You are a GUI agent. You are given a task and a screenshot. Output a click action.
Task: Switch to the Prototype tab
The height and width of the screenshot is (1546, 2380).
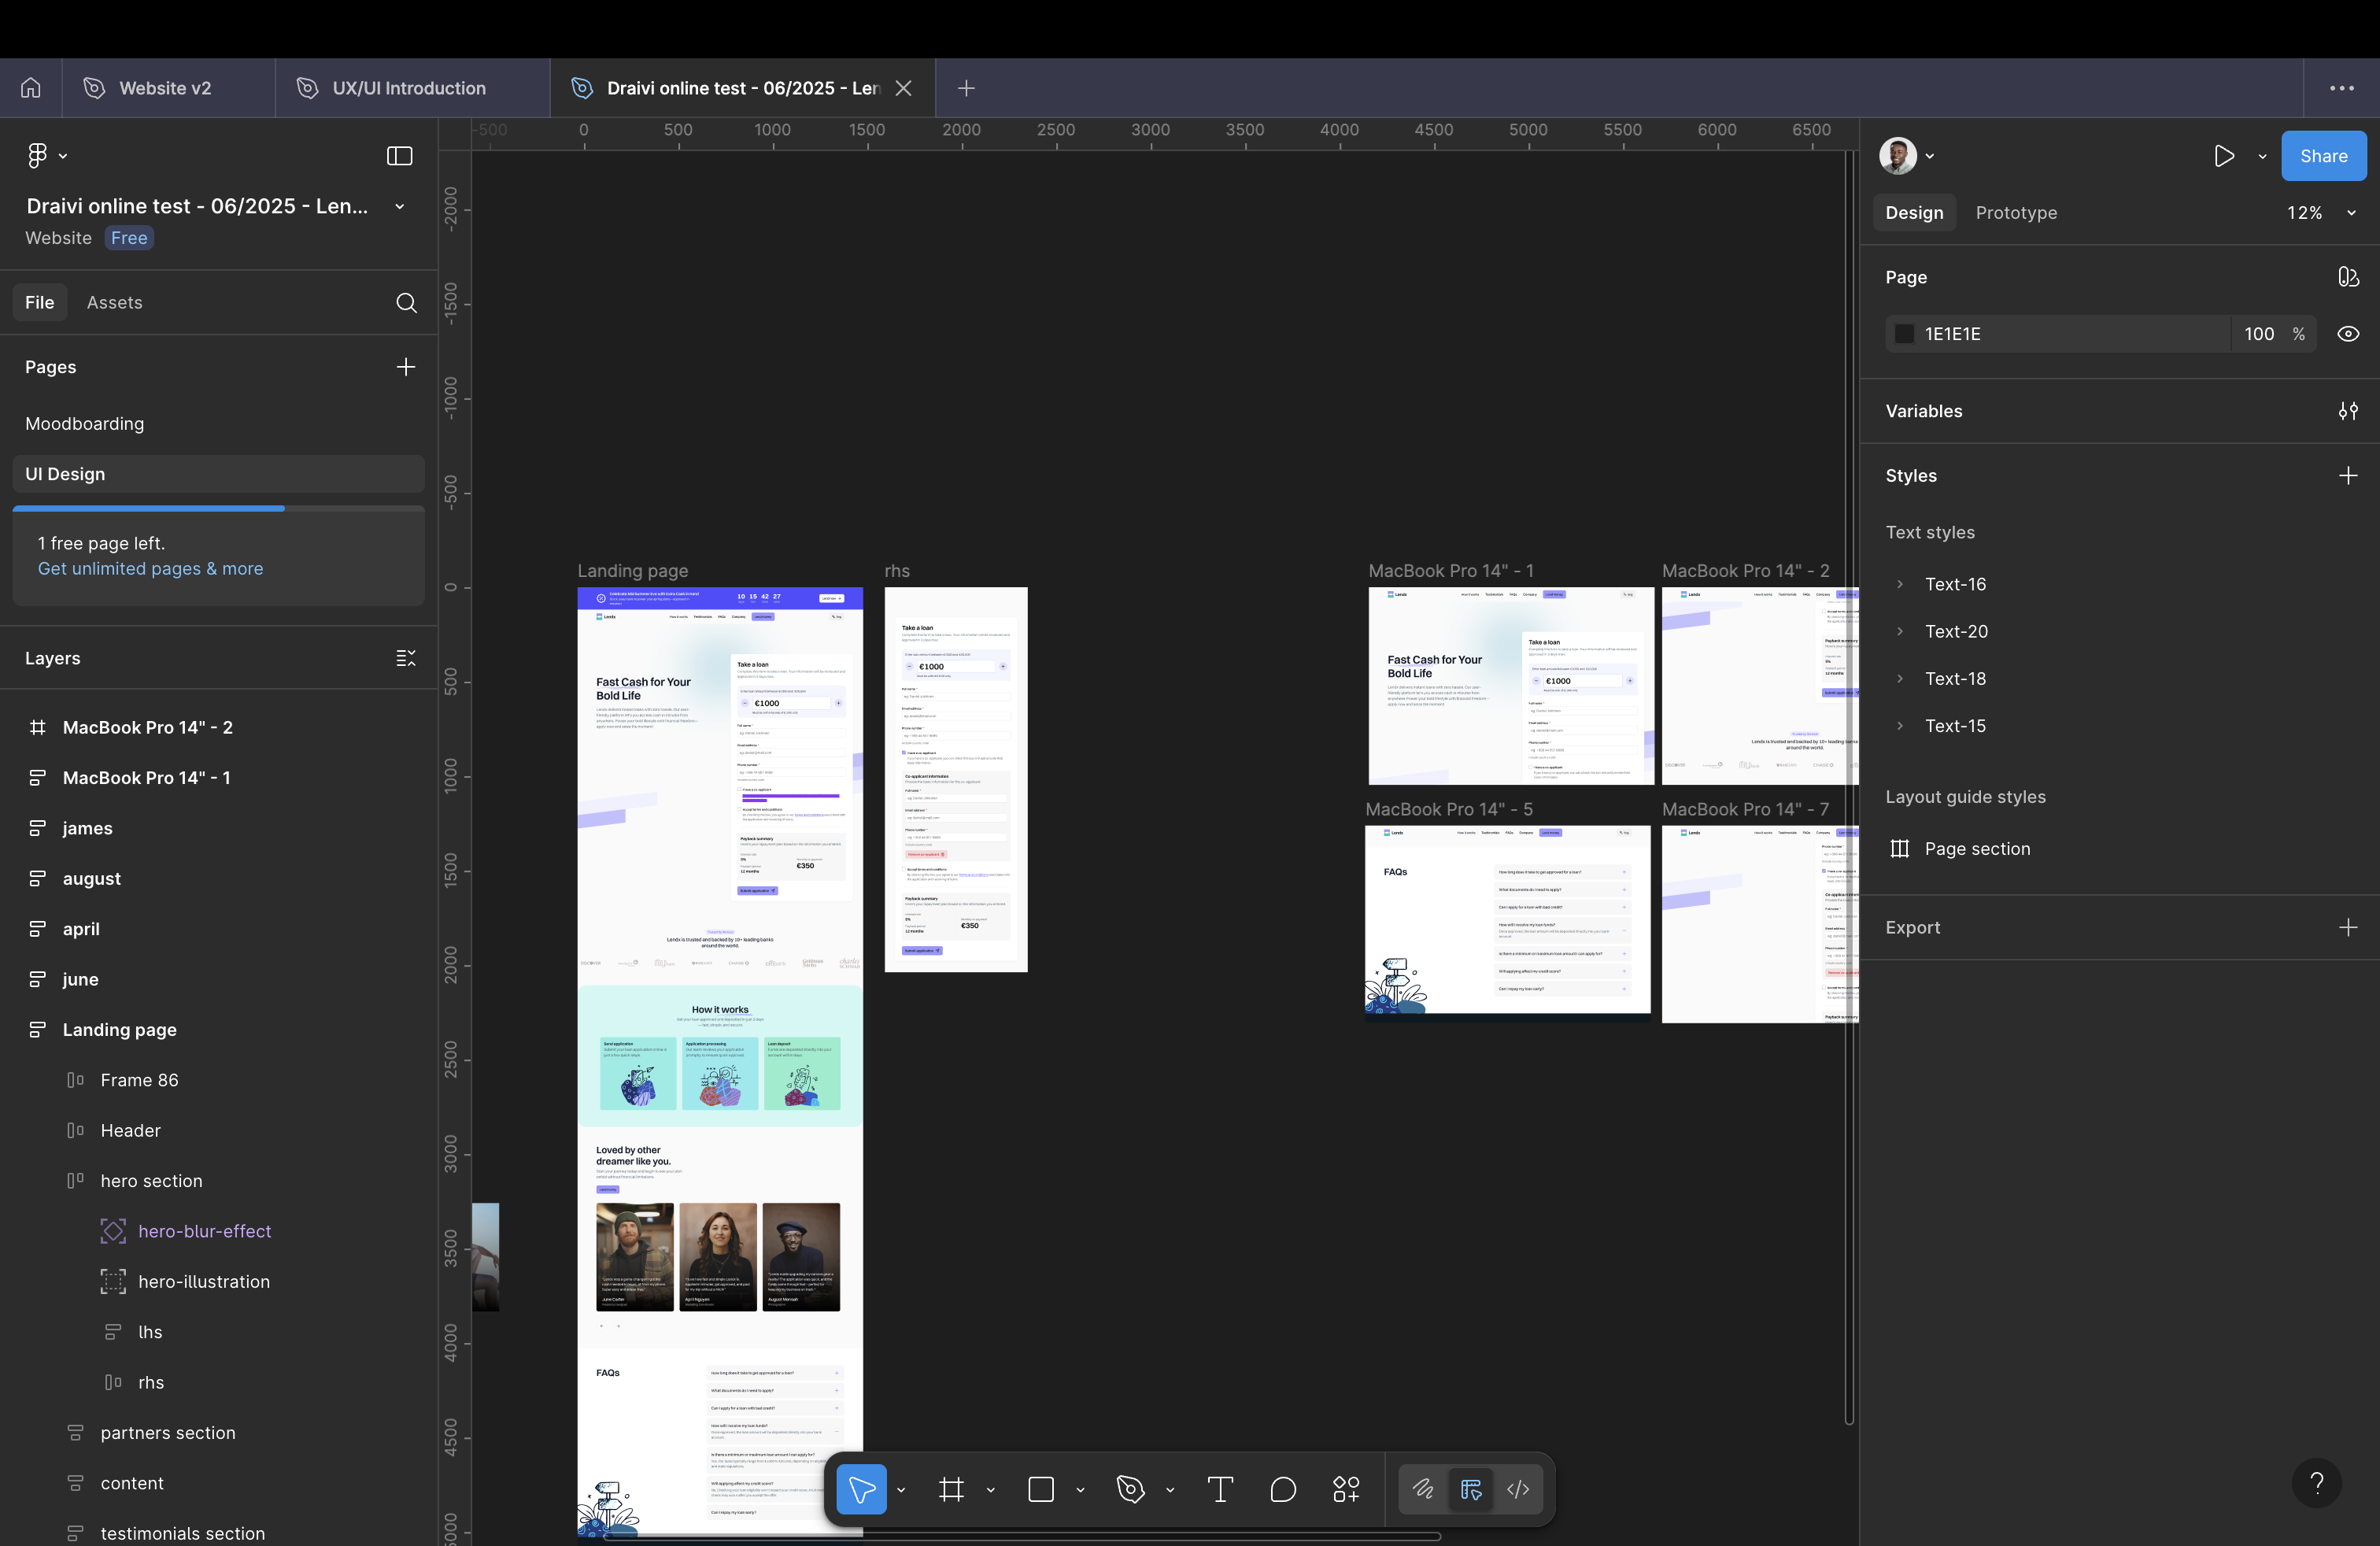[2016, 212]
